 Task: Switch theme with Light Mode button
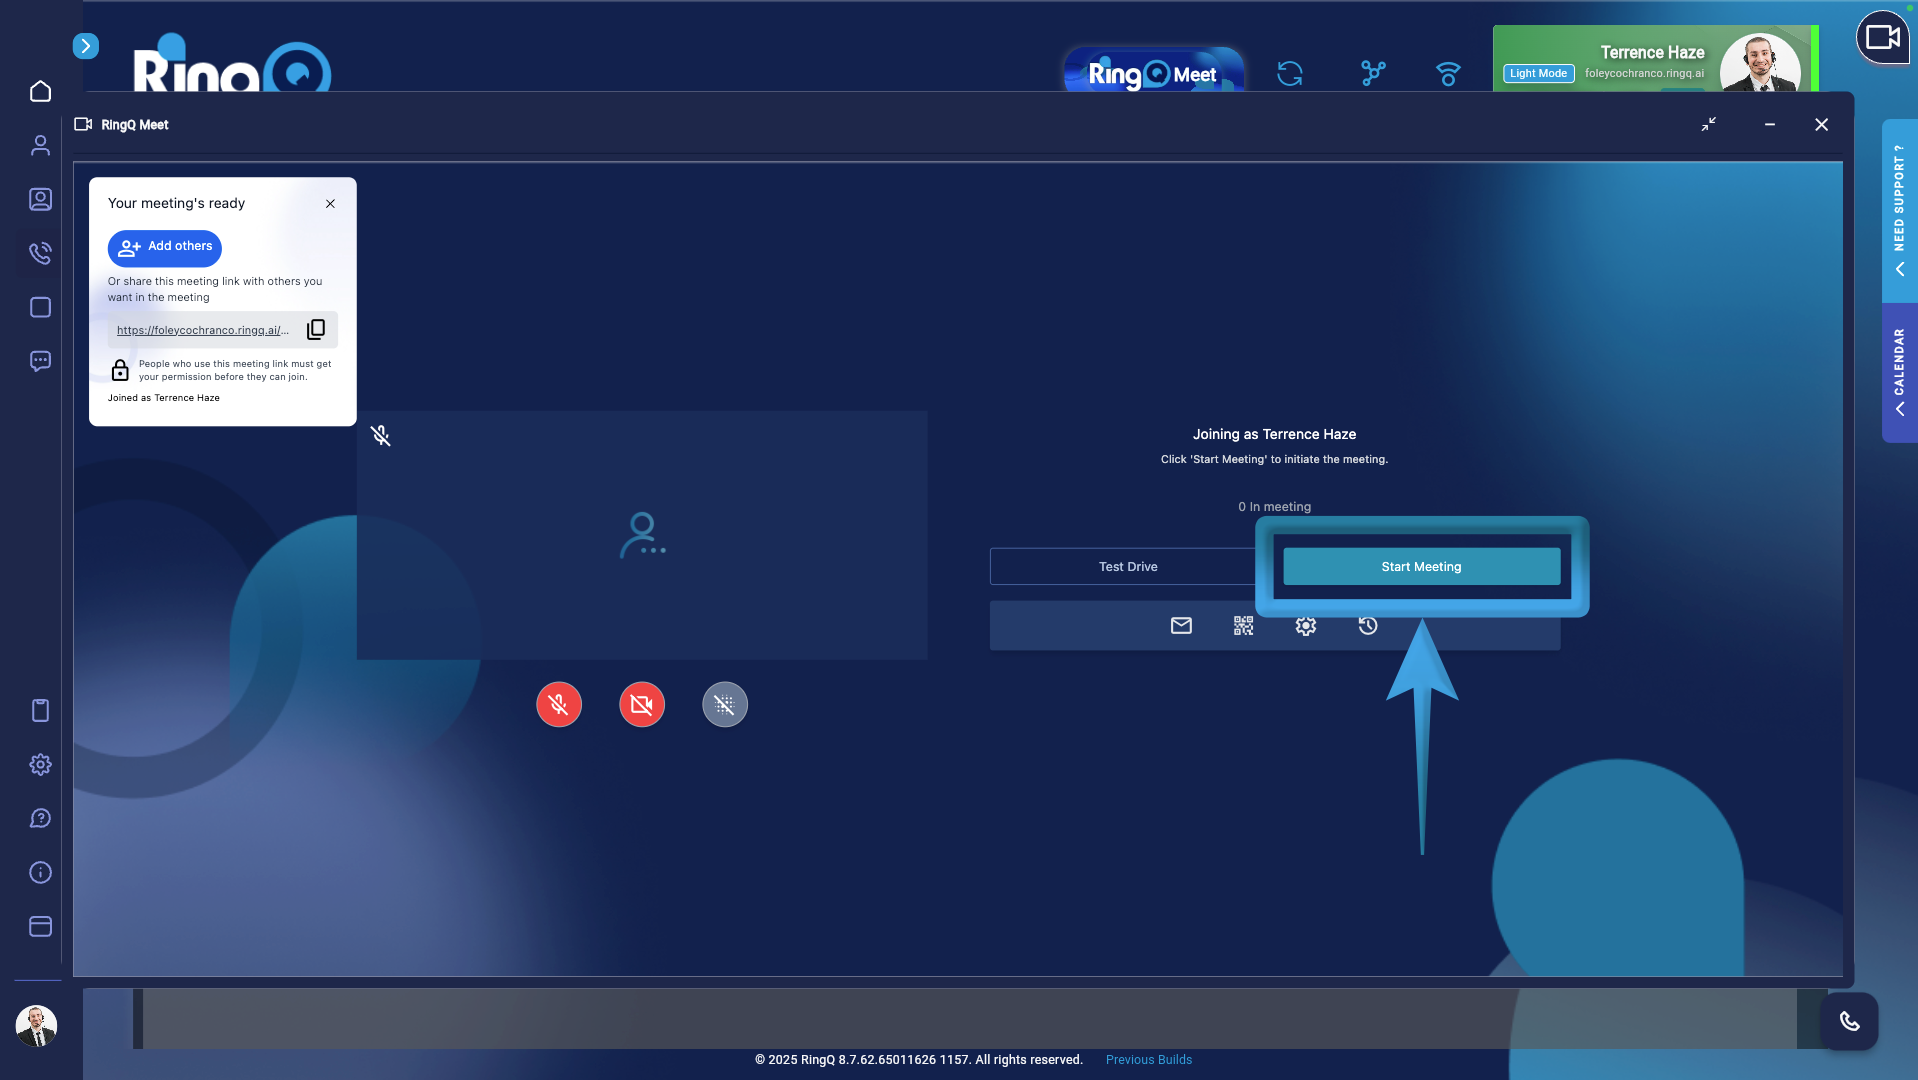(1538, 74)
